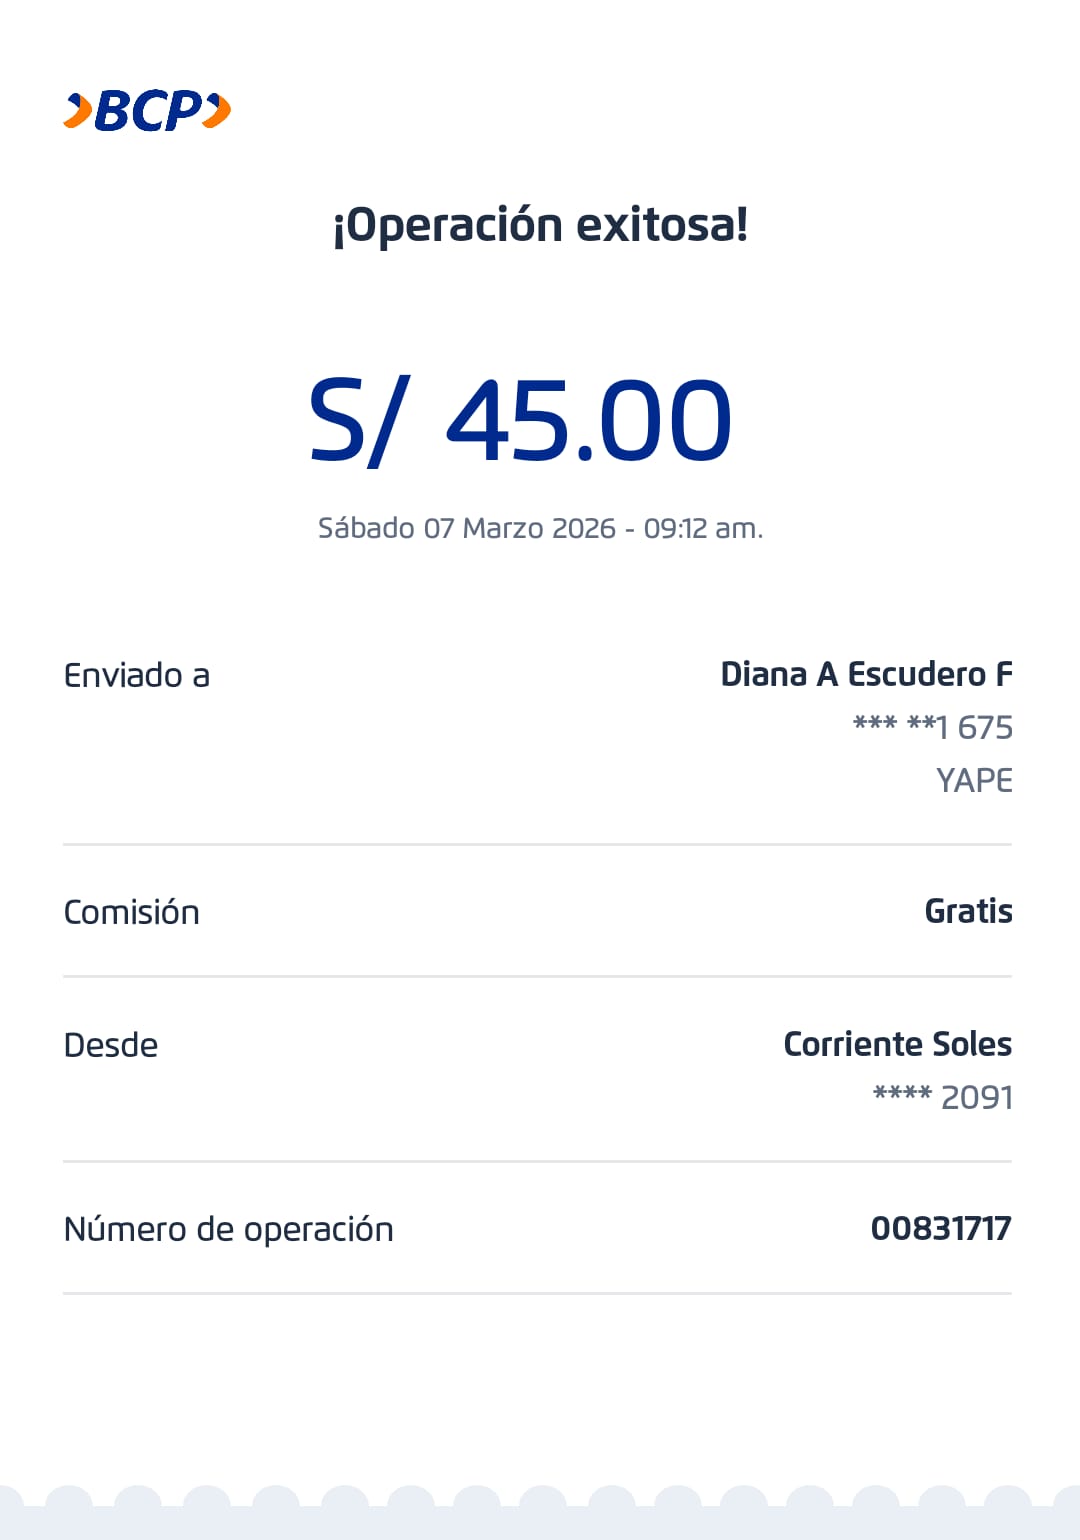The image size is (1080, 1540).
Task: Click the masked phone number ending 675
Action: (x=932, y=727)
